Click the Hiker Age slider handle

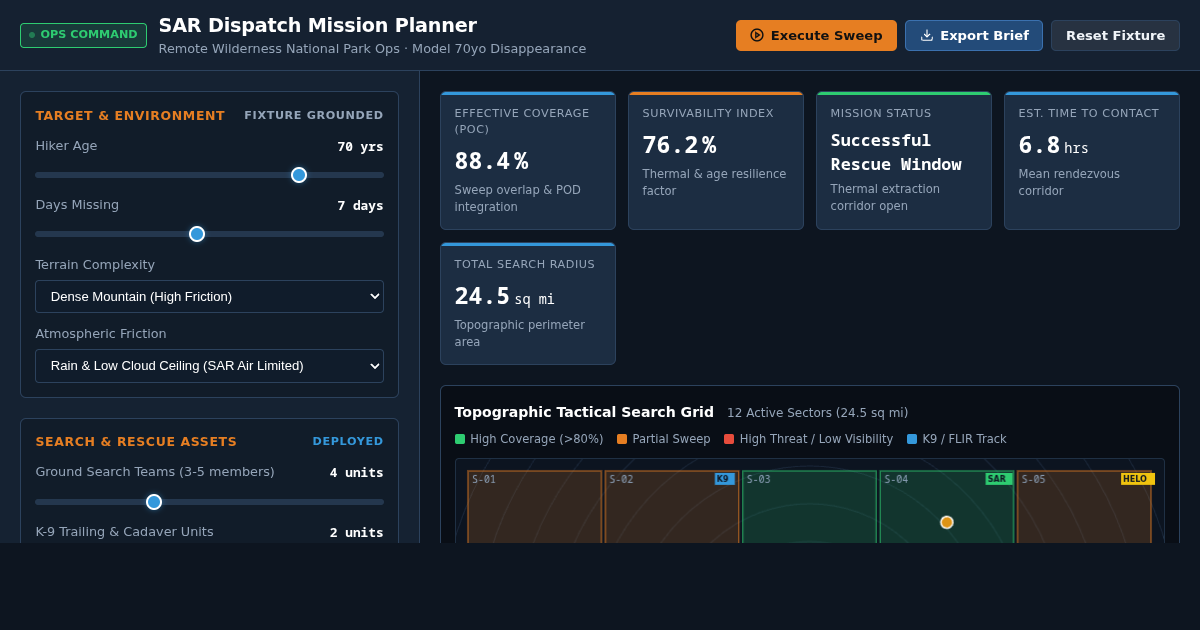(299, 175)
